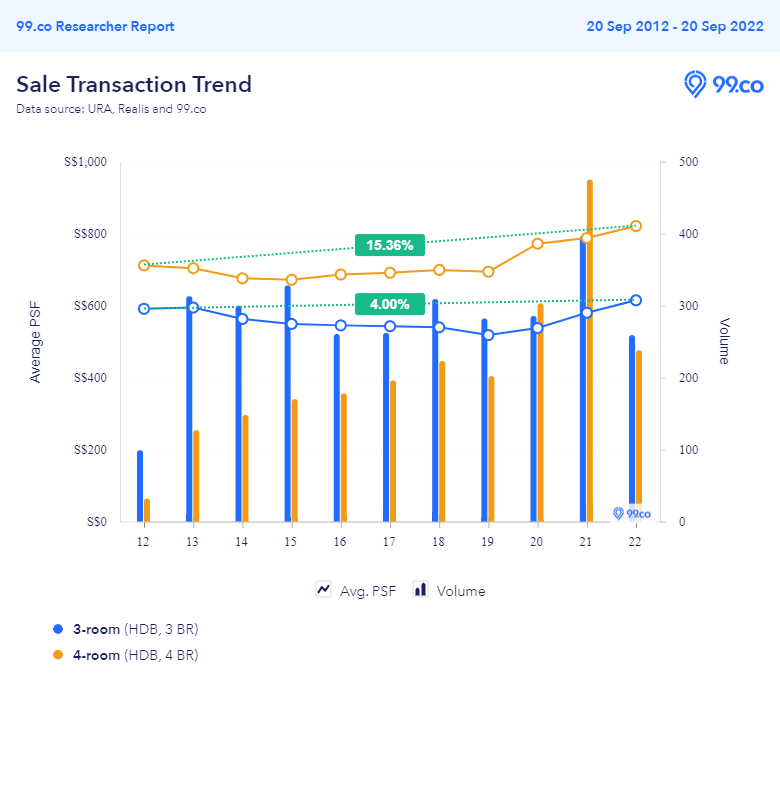Viewport: 780px width, 800px height.
Task: Click the 99.co logo in the header
Action: (723, 84)
